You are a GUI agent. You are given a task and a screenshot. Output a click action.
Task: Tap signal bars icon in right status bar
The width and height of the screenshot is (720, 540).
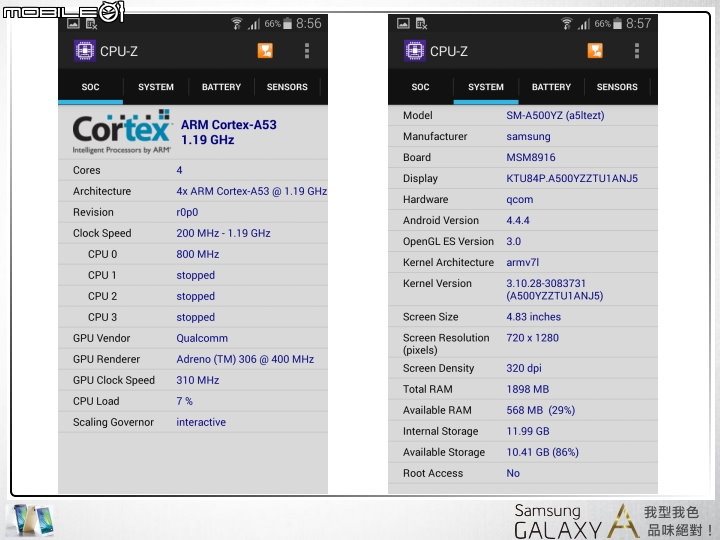pos(584,24)
